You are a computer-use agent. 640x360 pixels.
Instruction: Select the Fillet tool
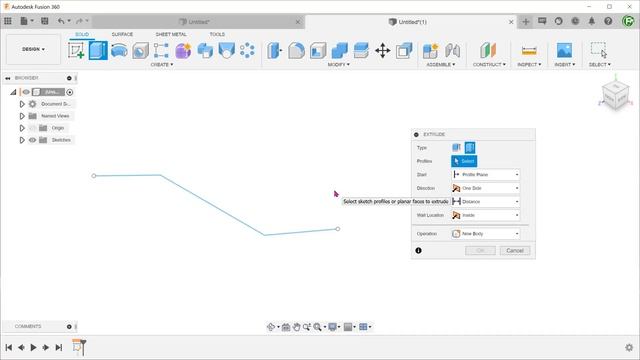click(x=296, y=51)
